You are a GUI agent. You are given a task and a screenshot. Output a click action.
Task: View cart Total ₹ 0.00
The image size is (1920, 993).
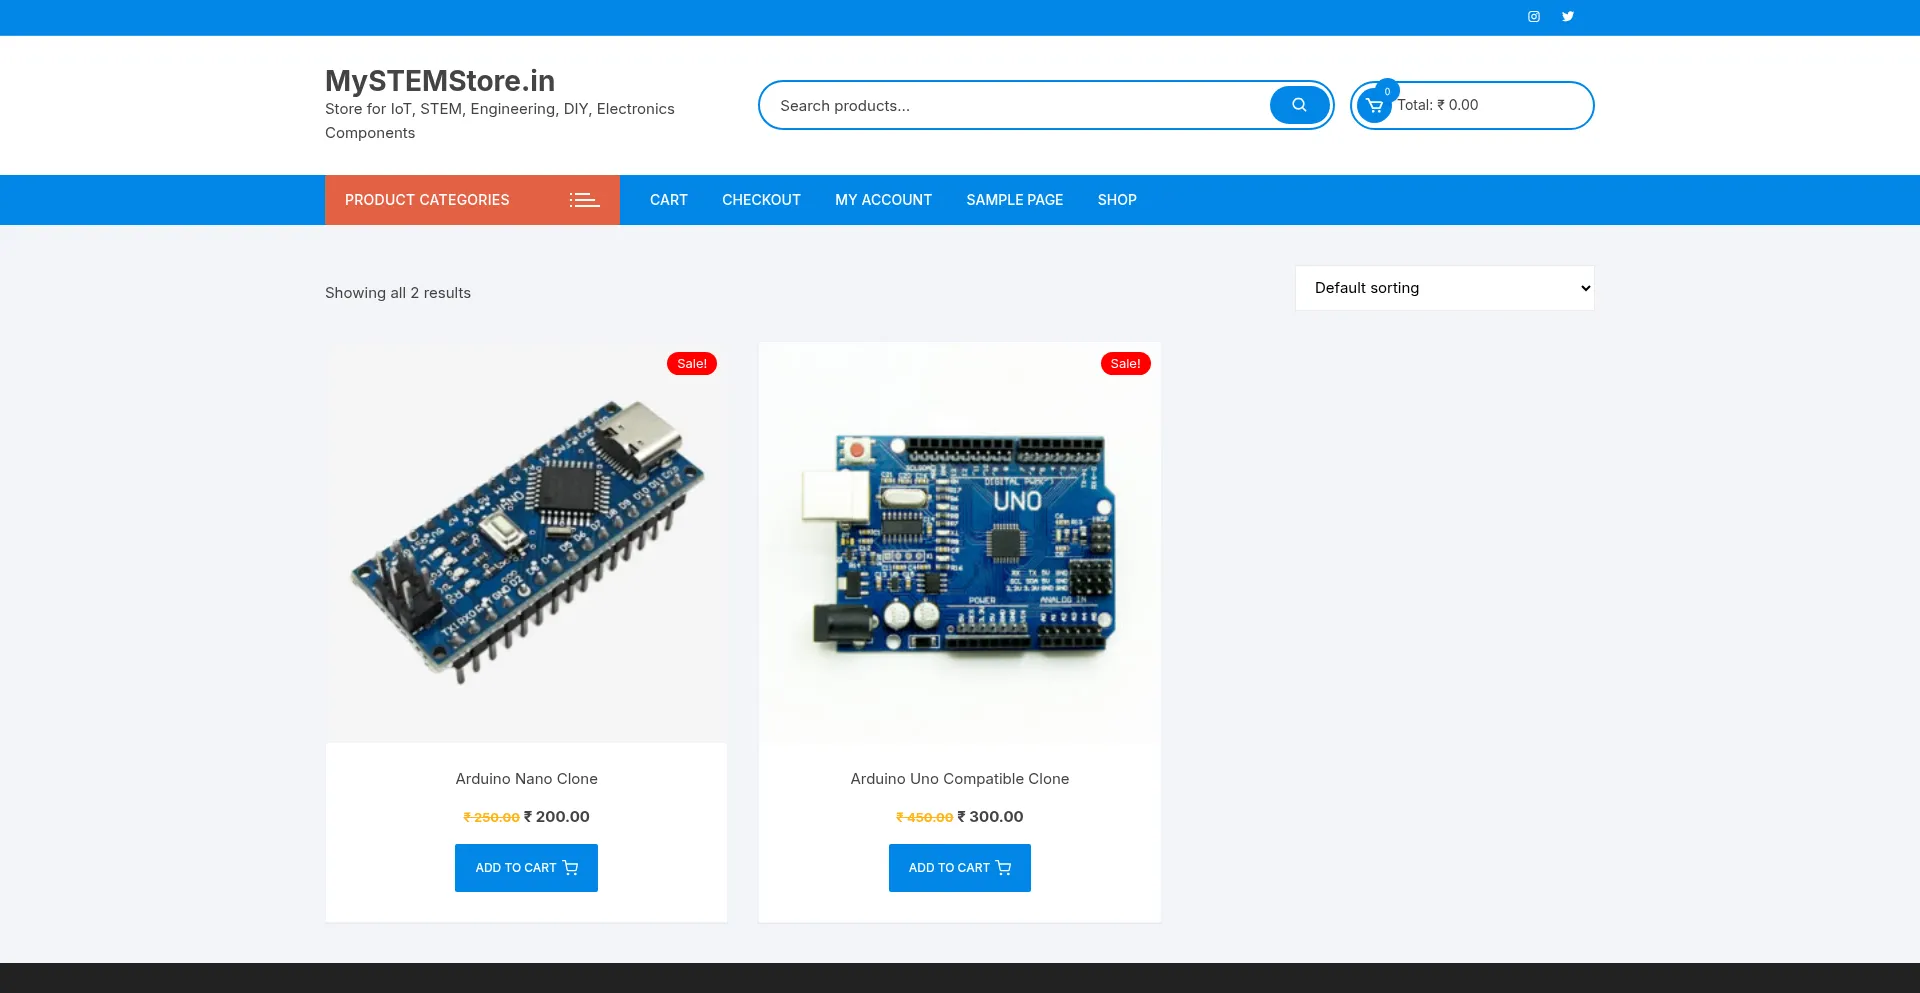[x=1437, y=105]
